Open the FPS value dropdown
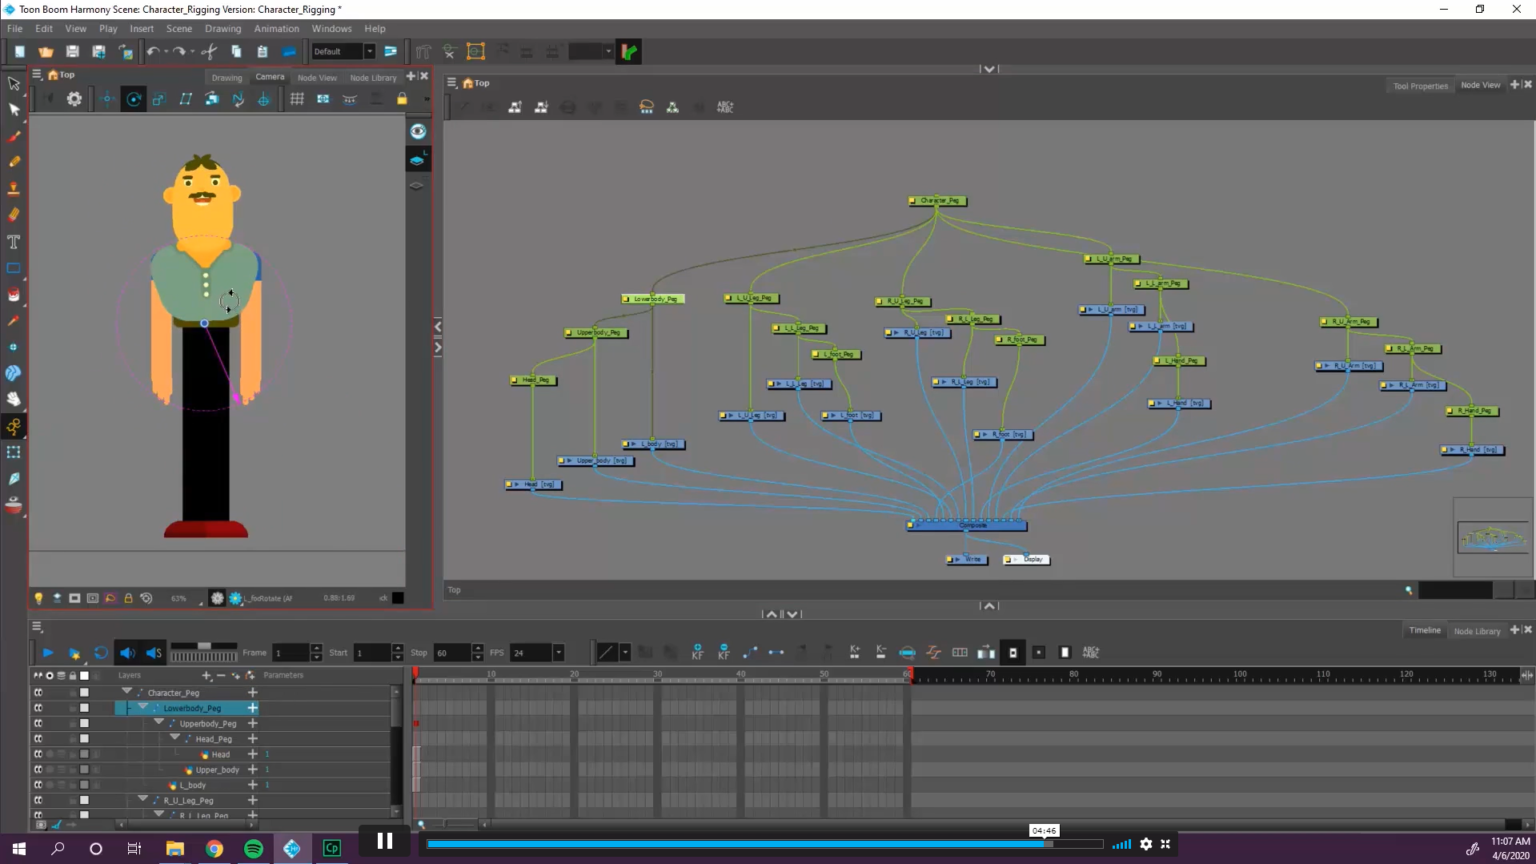Image resolution: width=1536 pixels, height=864 pixels. [558, 653]
